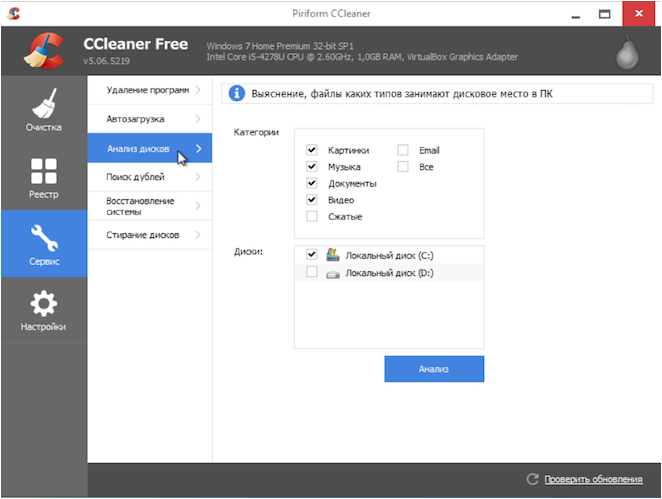The height and width of the screenshot is (499, 662).
Task: Open Автозагрузка menu item
Action: 150,119
